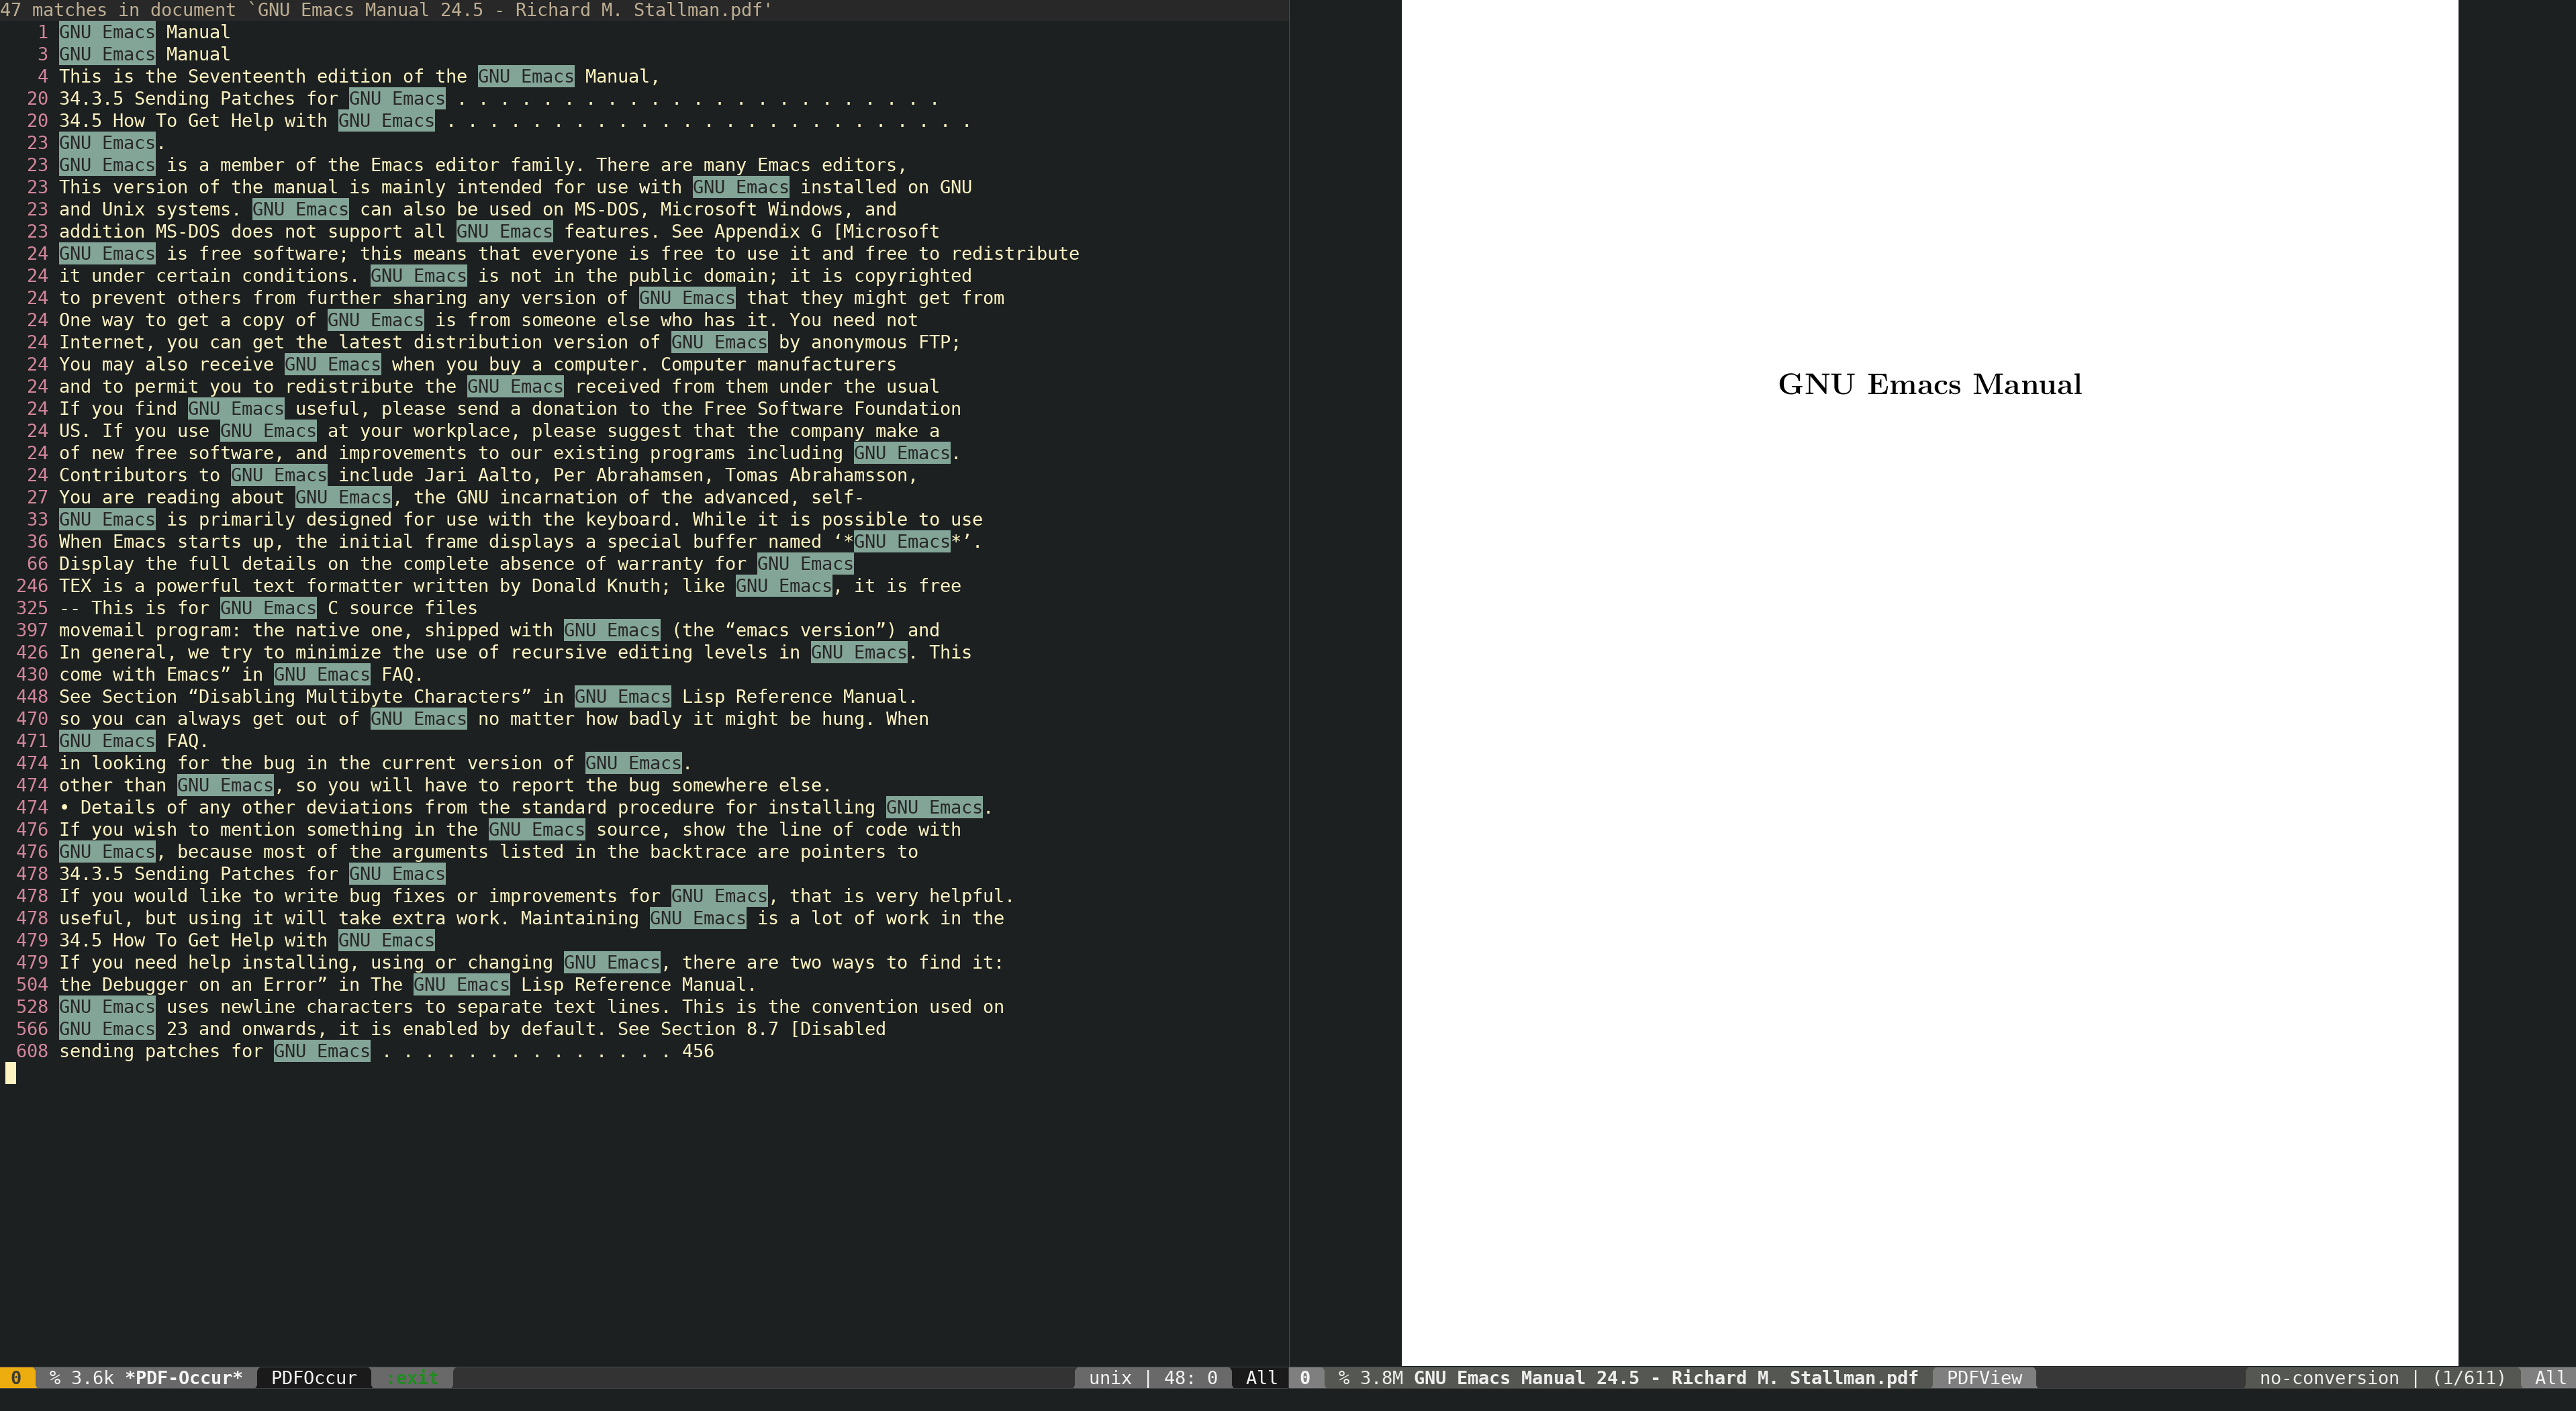Select line 'it under certain conditions'
The height and width of the screenshot is (1411, 2576).
(x=515, y=275)
